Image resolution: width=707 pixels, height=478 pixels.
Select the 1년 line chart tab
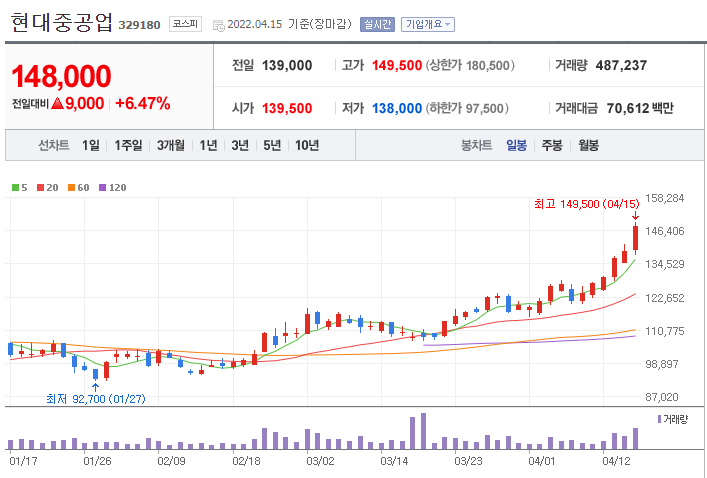coord(208,145)
